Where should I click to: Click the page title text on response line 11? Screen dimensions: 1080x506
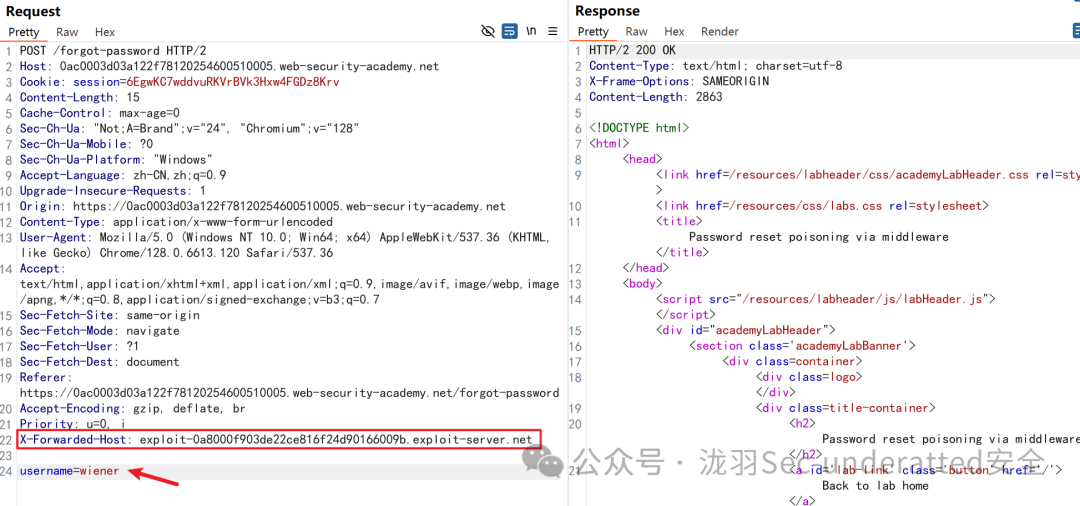pyautogui.click(x=819, y=237)
